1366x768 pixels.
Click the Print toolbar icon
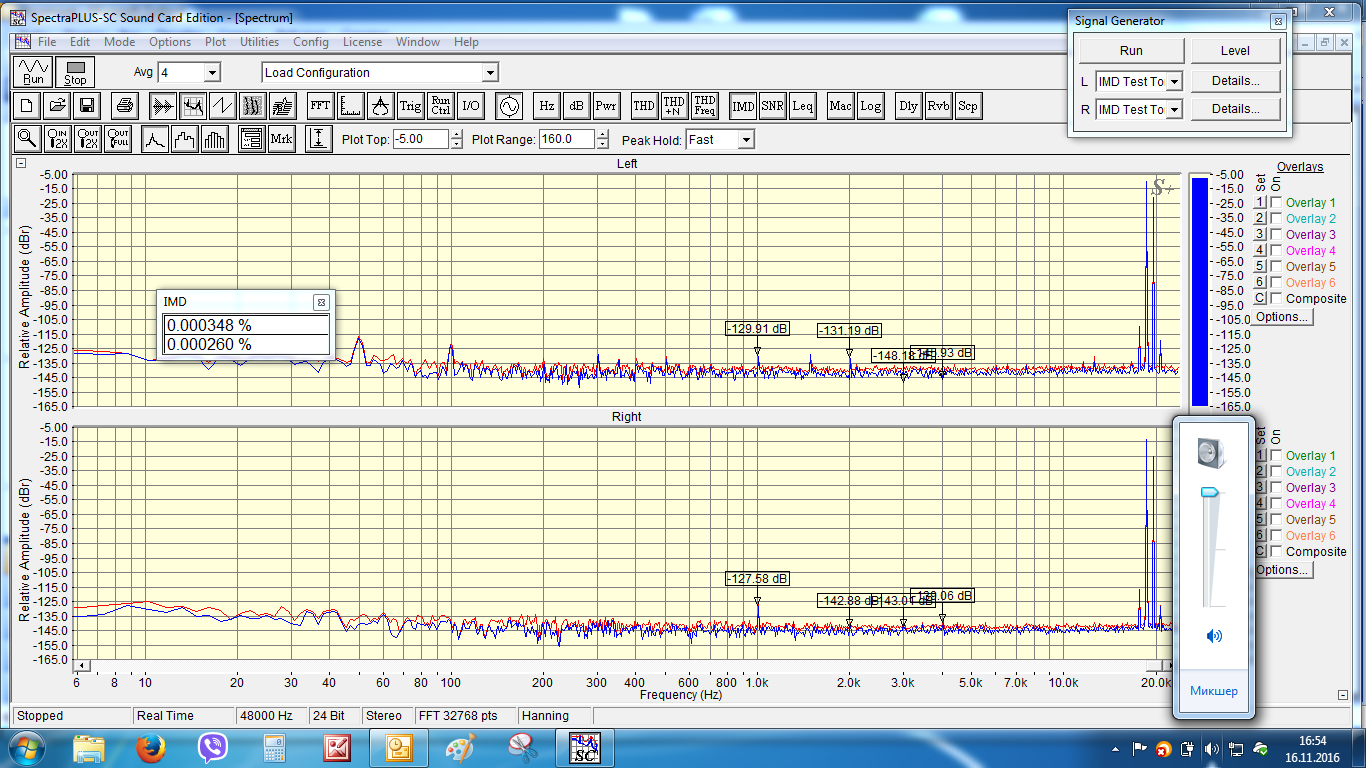pos(125,106)
